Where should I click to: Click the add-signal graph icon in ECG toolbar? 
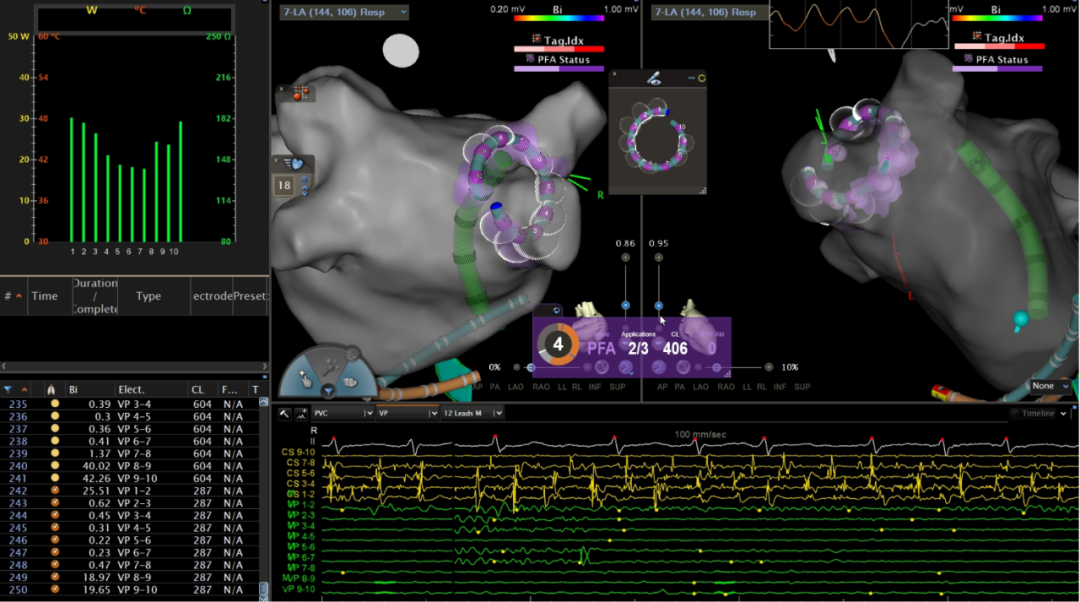pyautogui.click(x=301, y=413)
